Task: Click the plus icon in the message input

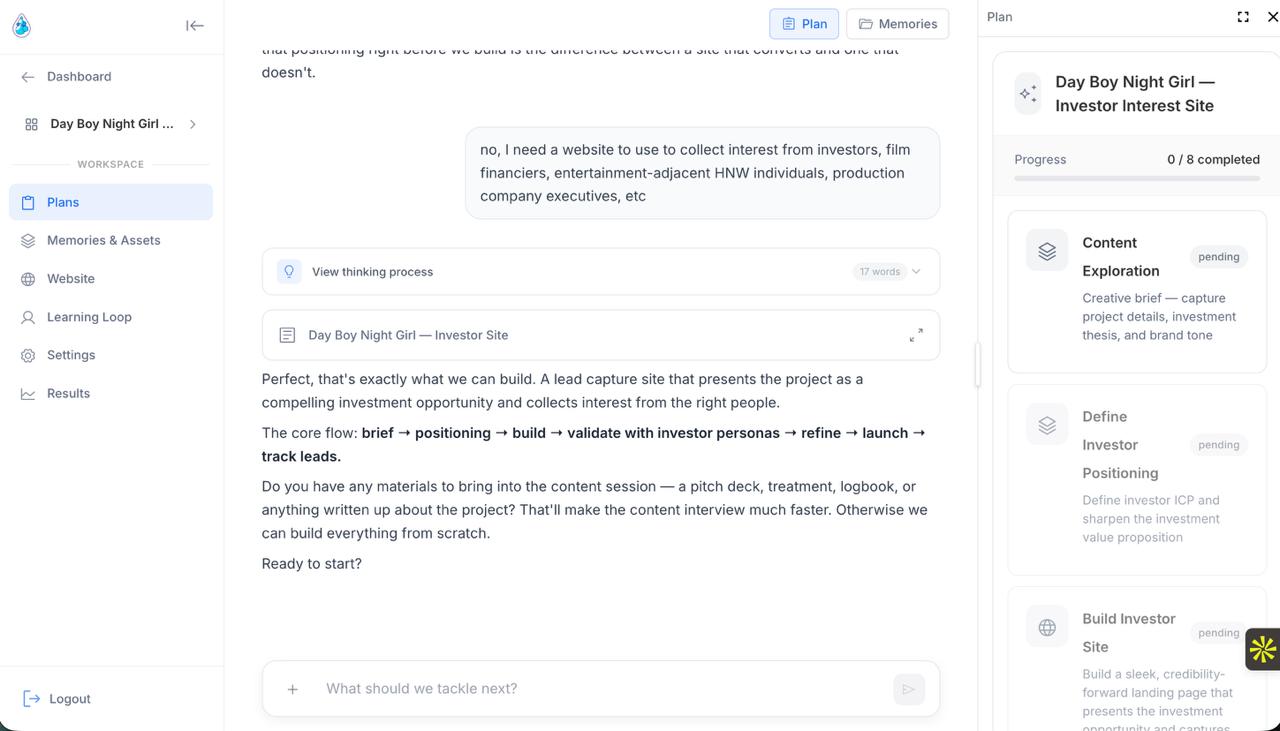Action: [x=292, y=689]
